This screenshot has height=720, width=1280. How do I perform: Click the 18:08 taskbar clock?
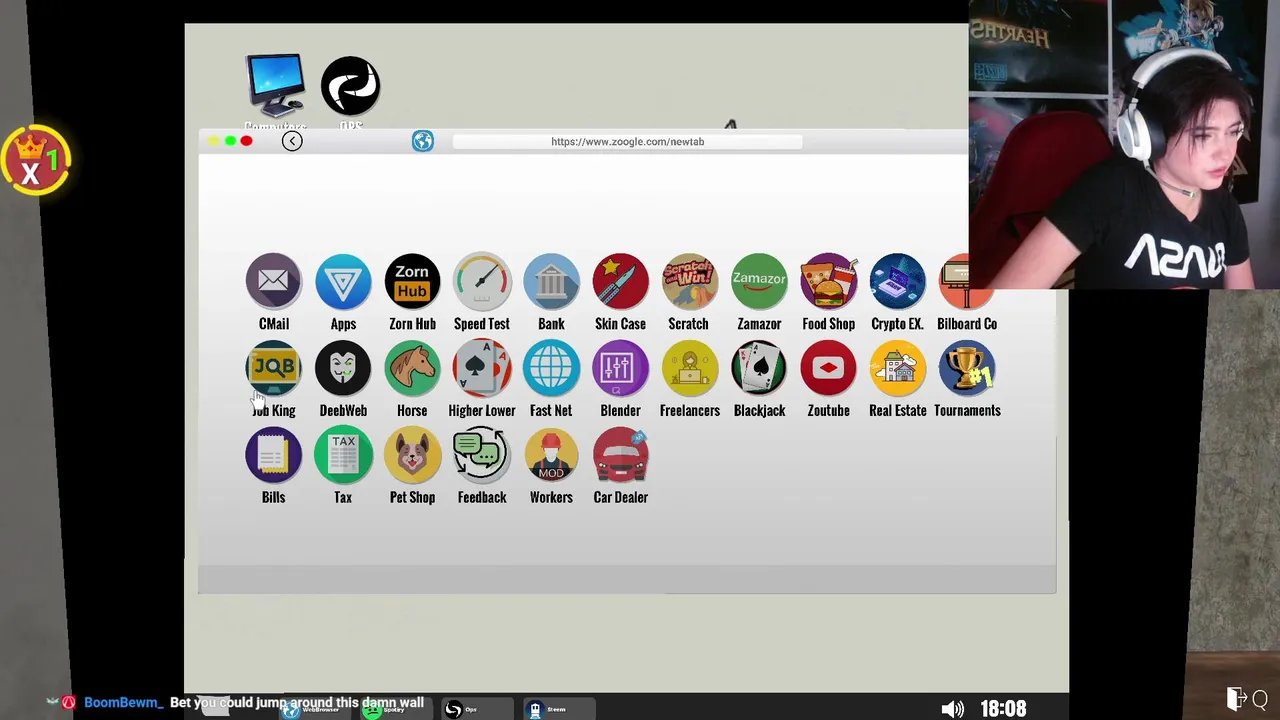tap(1003, 709)
